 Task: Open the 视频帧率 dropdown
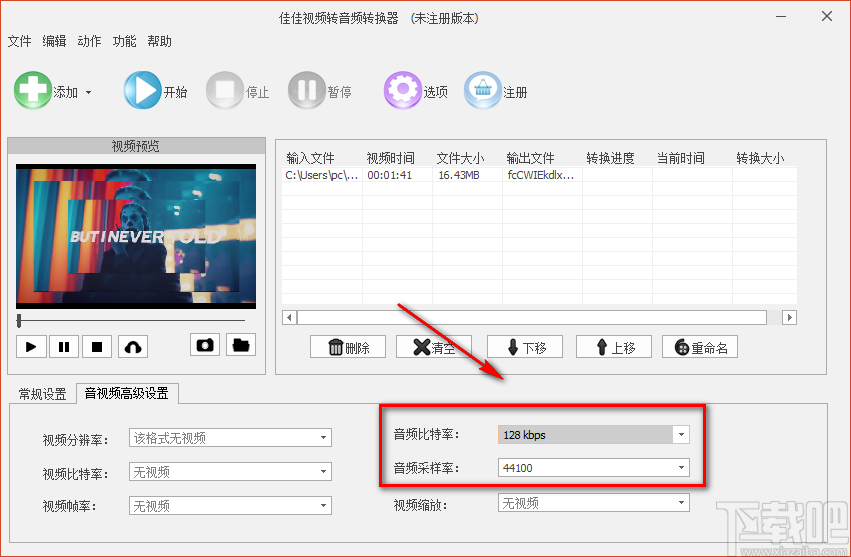coord(230,506)
